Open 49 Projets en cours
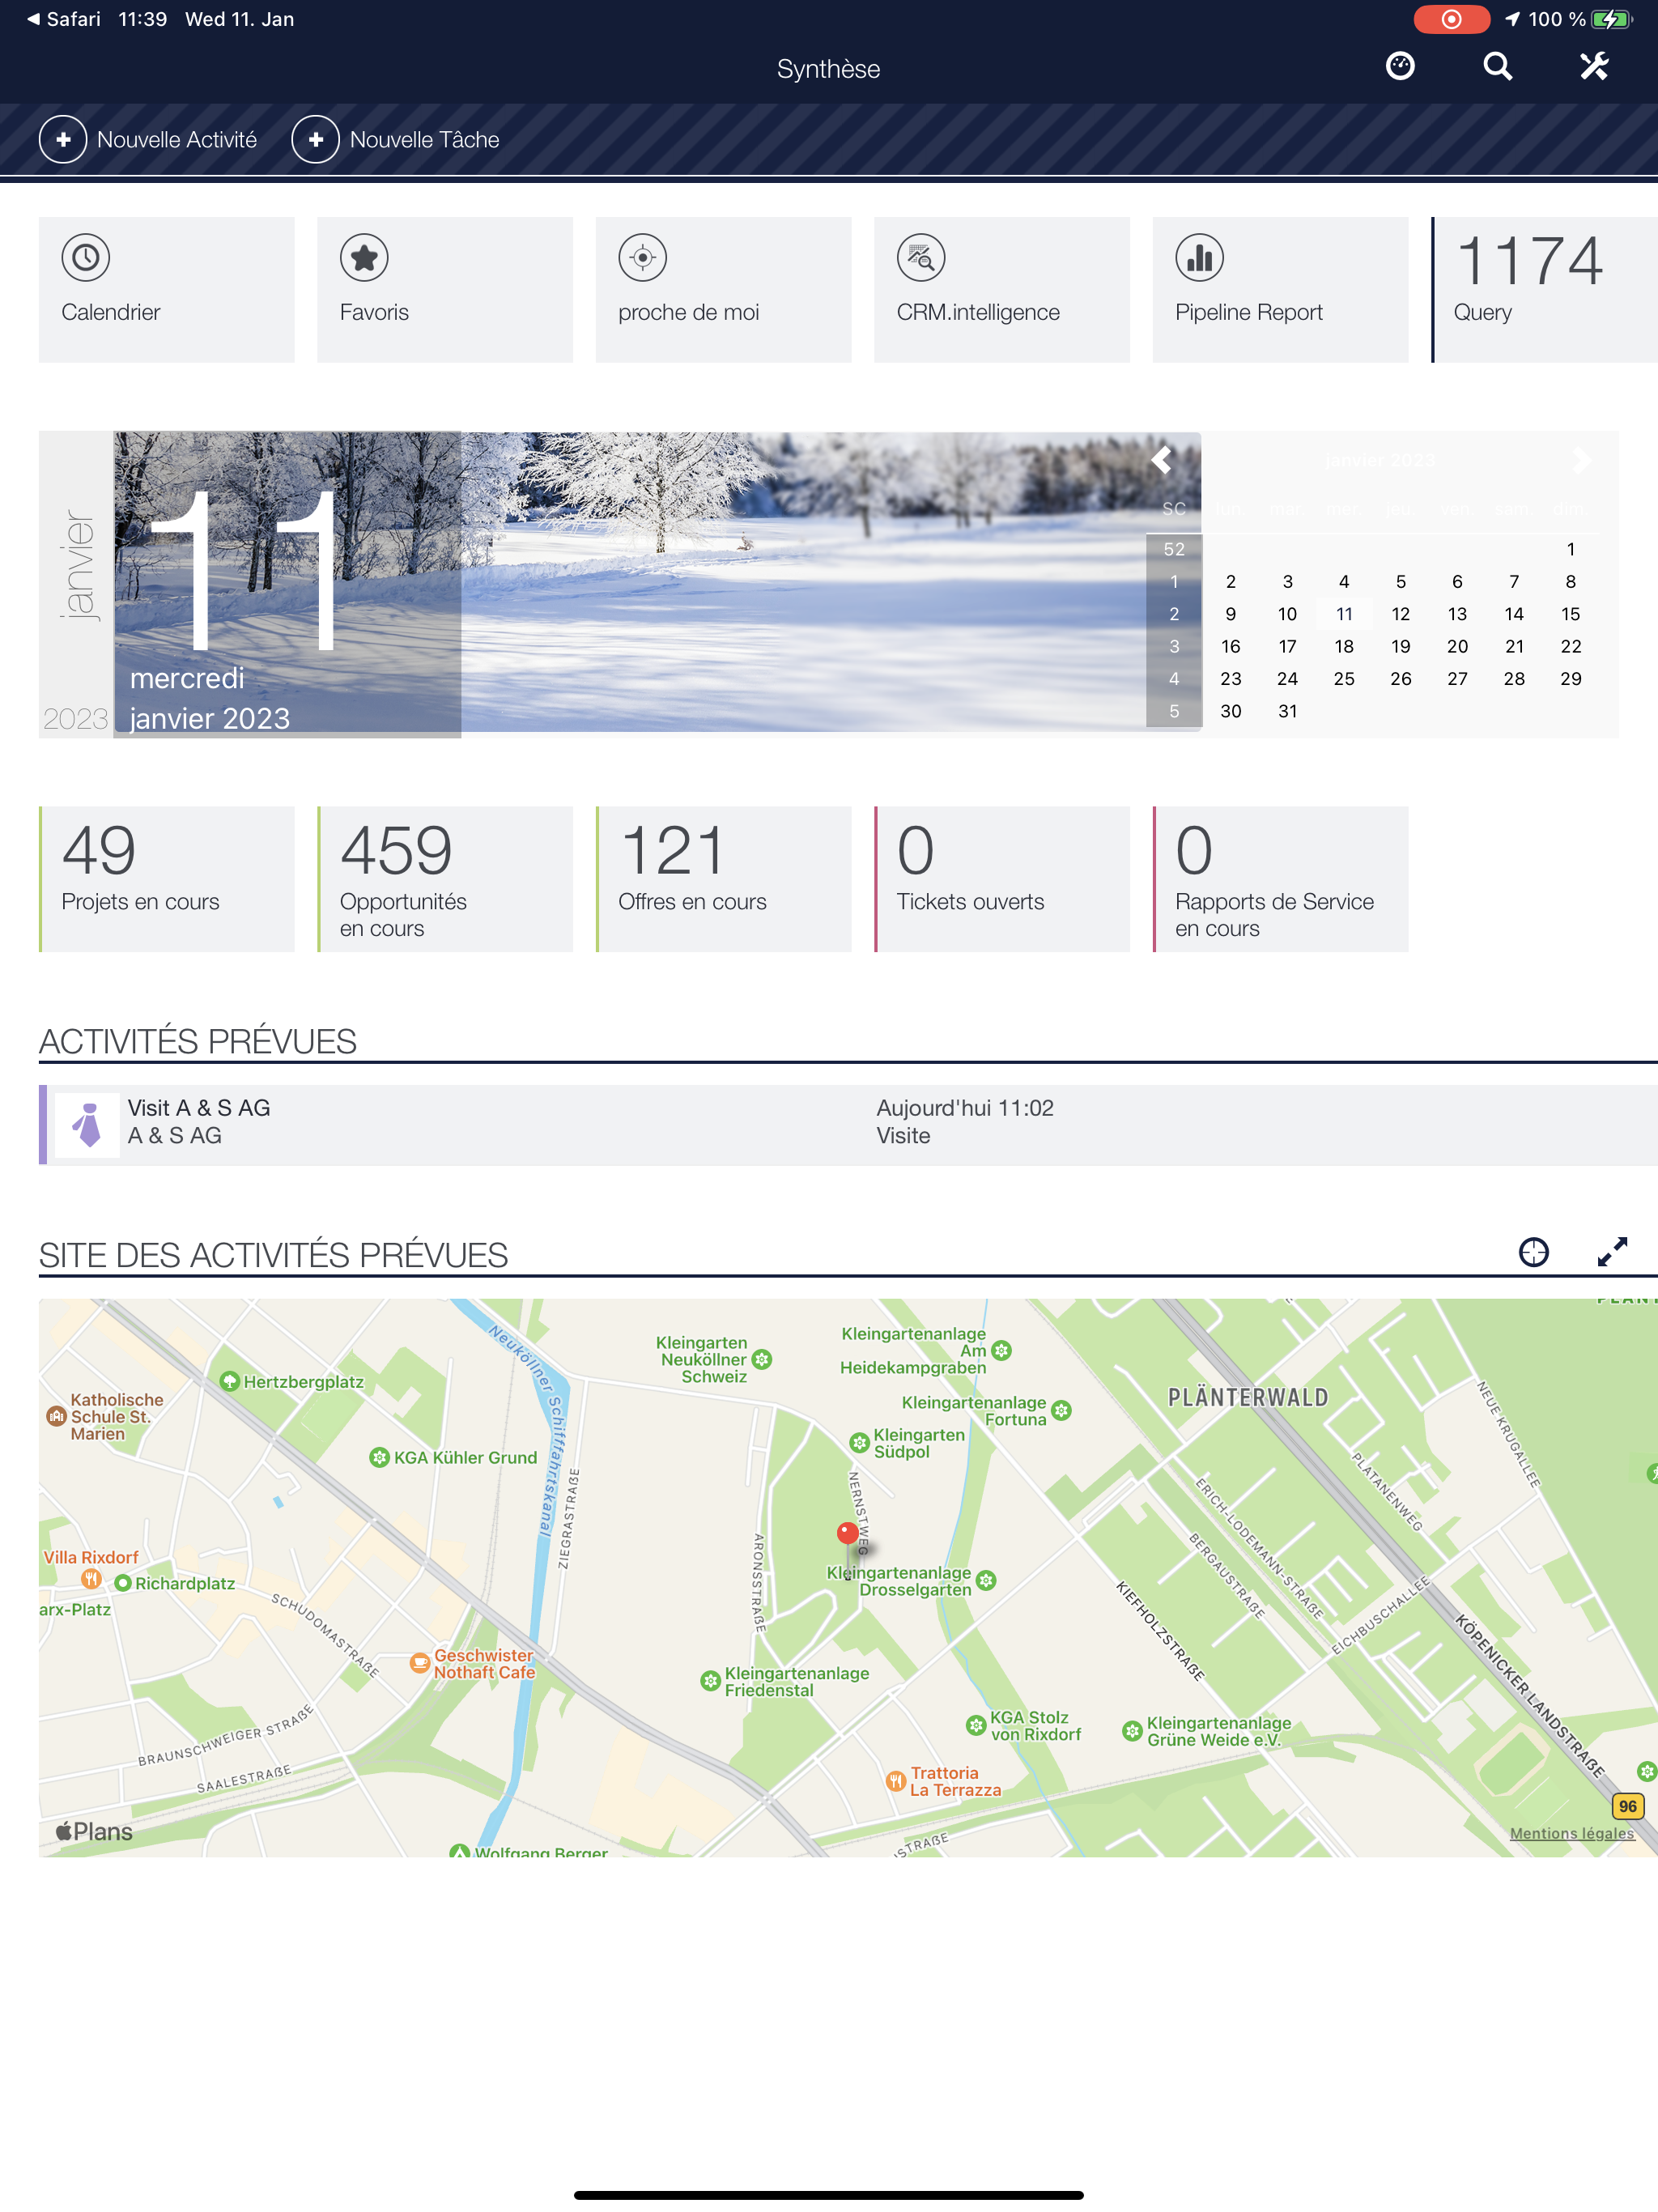 point(166,879)
